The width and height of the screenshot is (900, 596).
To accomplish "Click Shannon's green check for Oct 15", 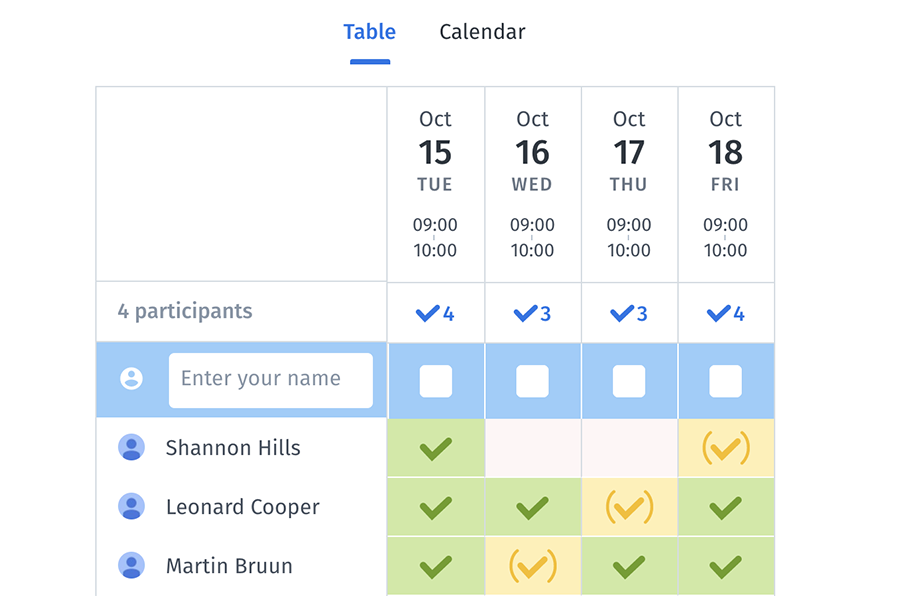I will pyautogui.click(x=435, y=448).
